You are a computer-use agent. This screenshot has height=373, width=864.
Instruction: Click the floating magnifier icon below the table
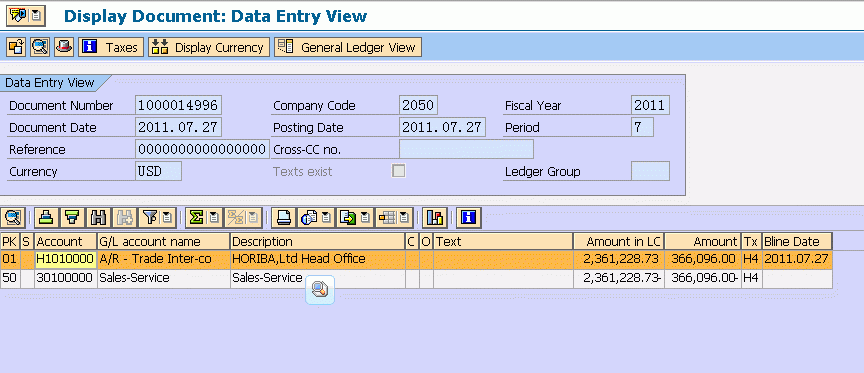tap(320, 290)
